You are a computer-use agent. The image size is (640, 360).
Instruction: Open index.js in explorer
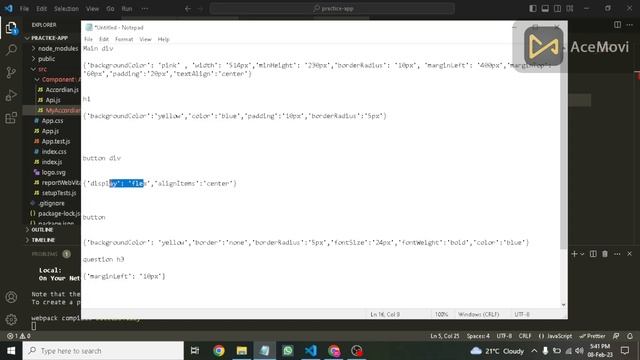pos(52,162)
